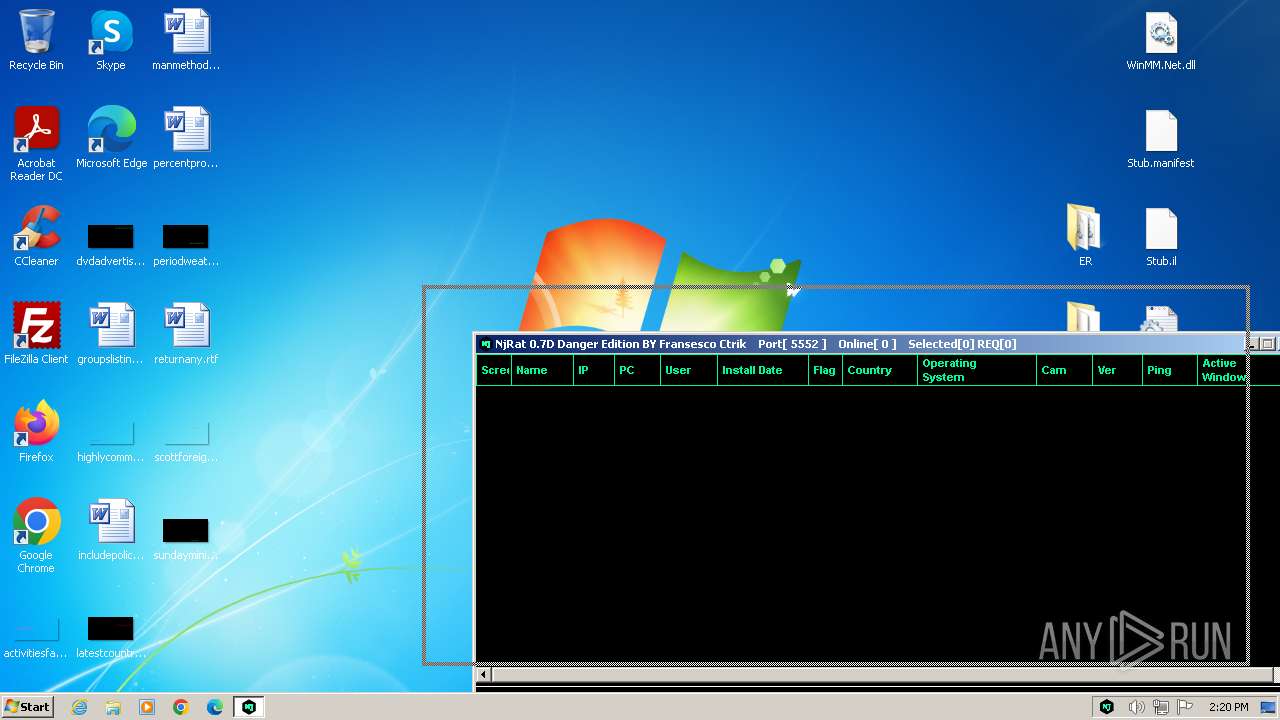Select the Stub.manifest file icon
The height and width of the screenshot is (720, 1280).
coord(1161,138)
